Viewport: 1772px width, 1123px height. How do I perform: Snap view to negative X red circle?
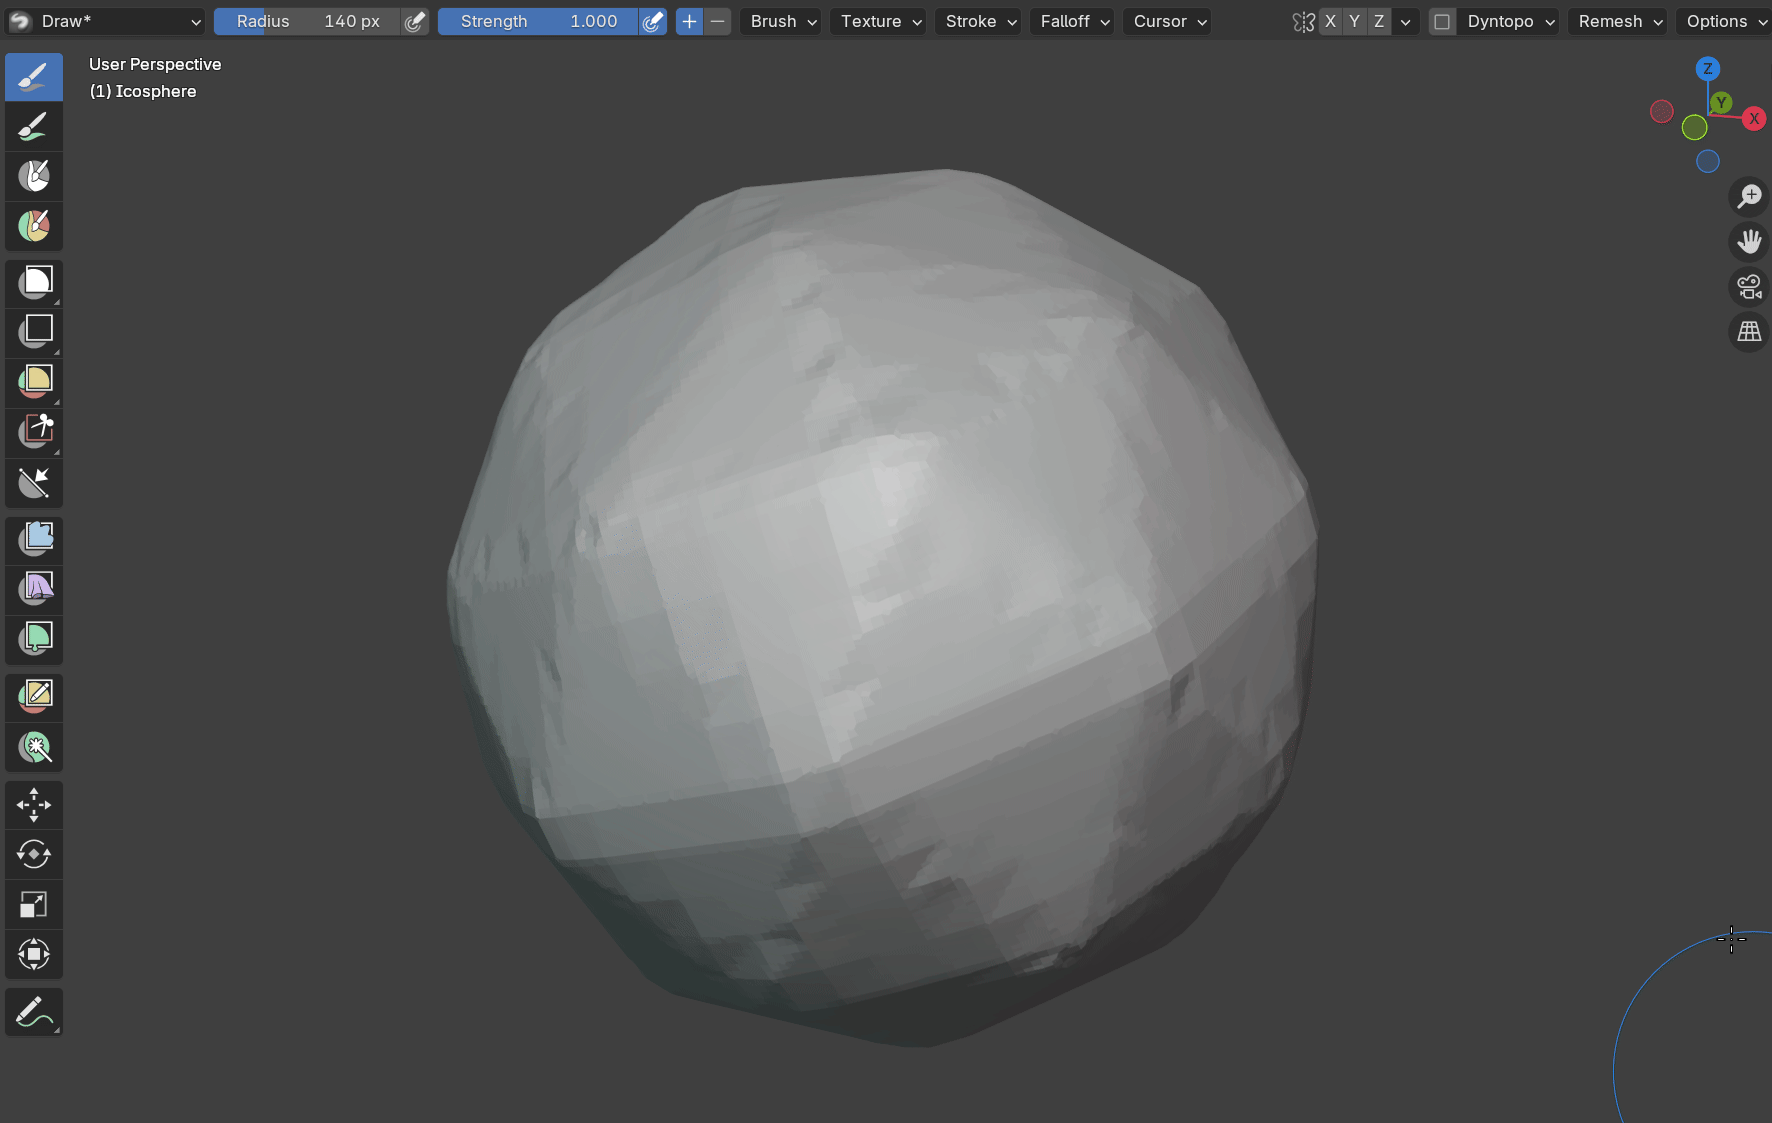pos(1661,111)
